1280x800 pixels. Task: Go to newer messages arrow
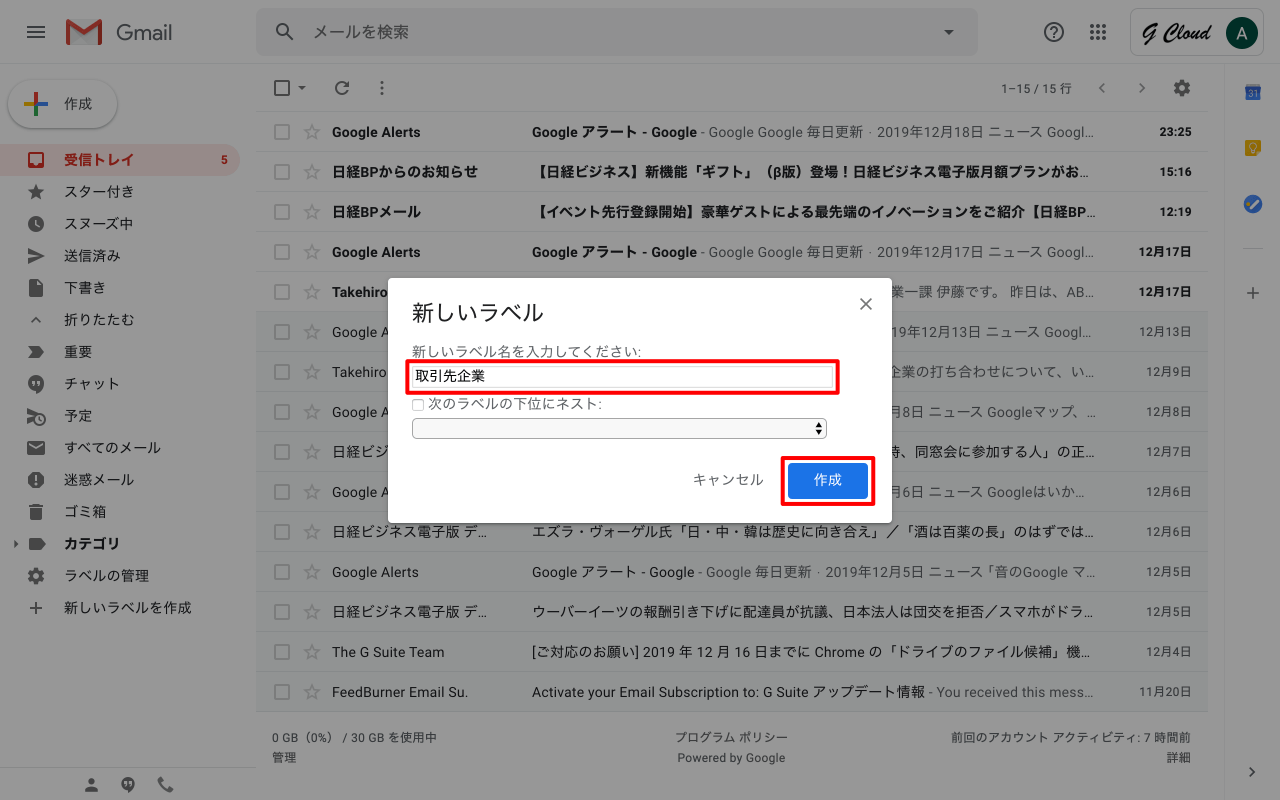[x=1102, y=88]
